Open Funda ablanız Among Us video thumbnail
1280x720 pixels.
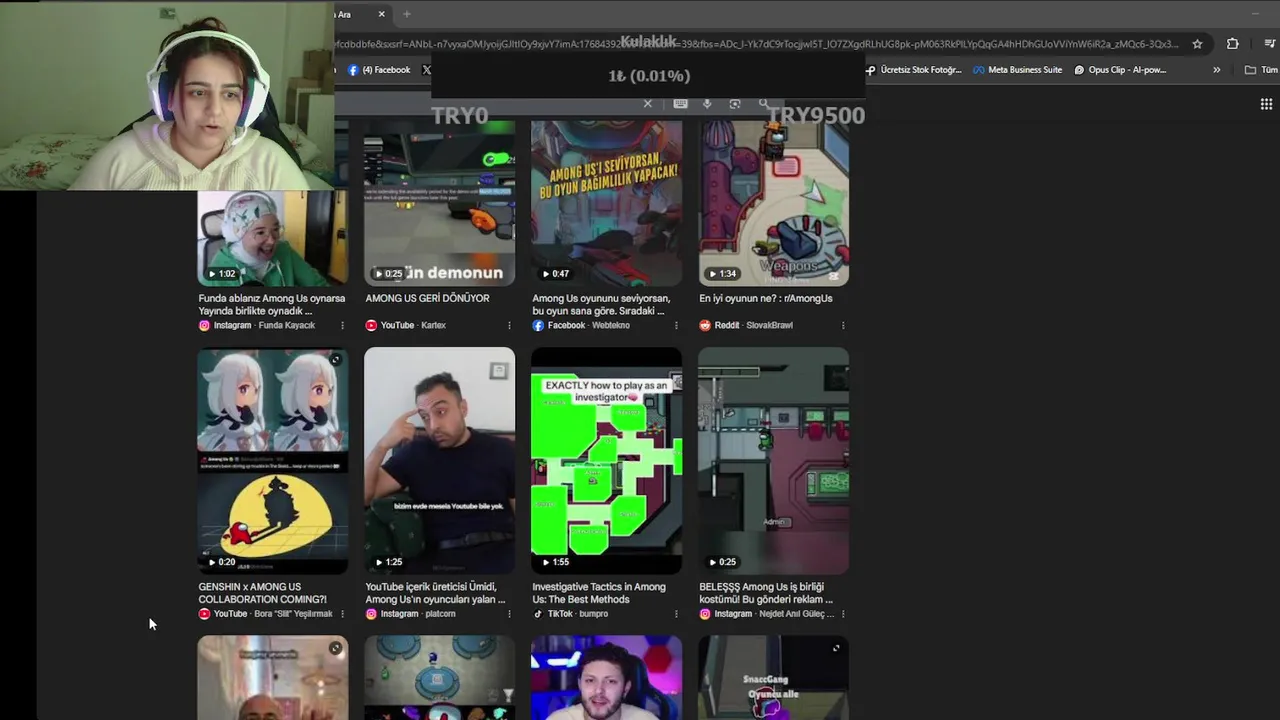click(x=272, y=238)
